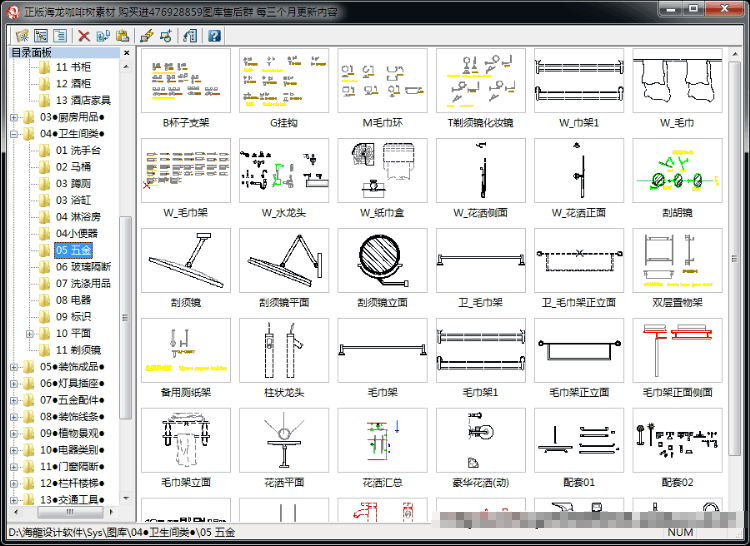
Task: Expand the 03●厨房用品● folder
Action: [x=13, y=117]
